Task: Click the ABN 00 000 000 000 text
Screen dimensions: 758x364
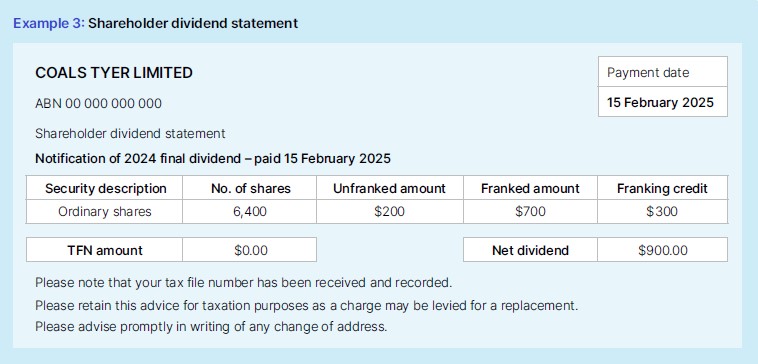Action: [99, 103]
